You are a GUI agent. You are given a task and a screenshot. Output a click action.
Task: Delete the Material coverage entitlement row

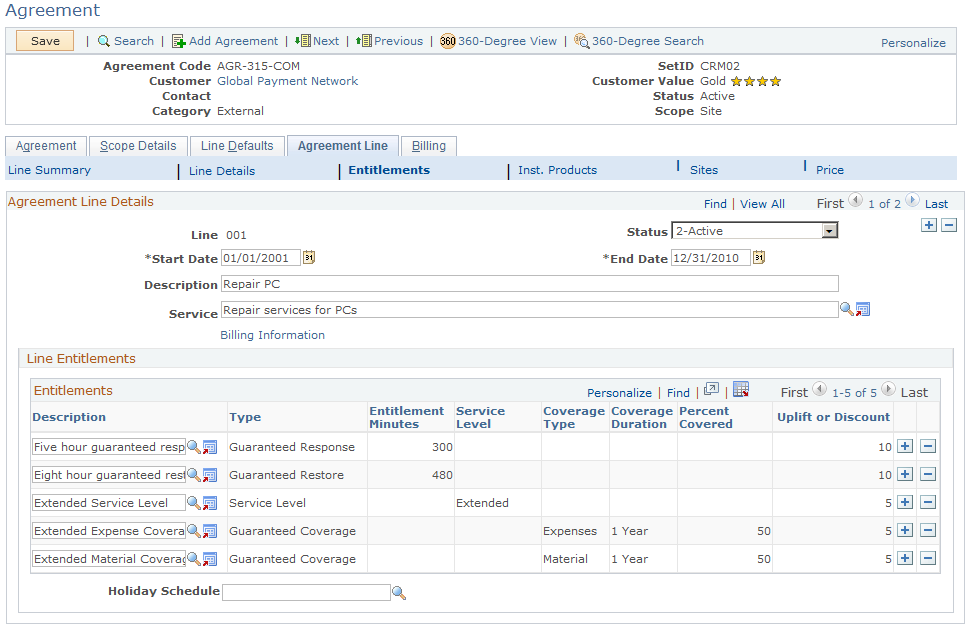coord(928,558)
